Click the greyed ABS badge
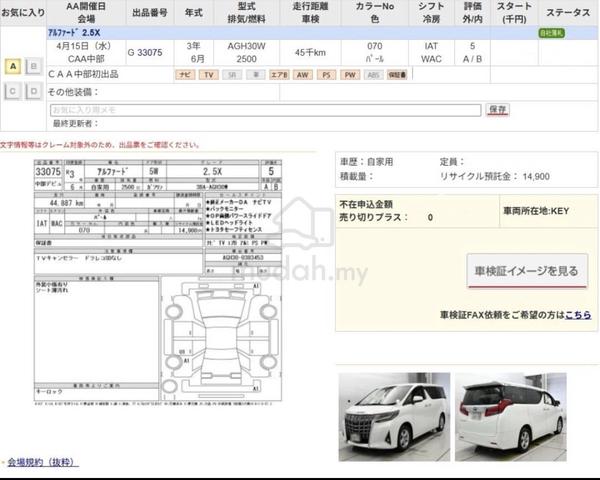This screenshot has width=600, height=480. coord(373,75)
